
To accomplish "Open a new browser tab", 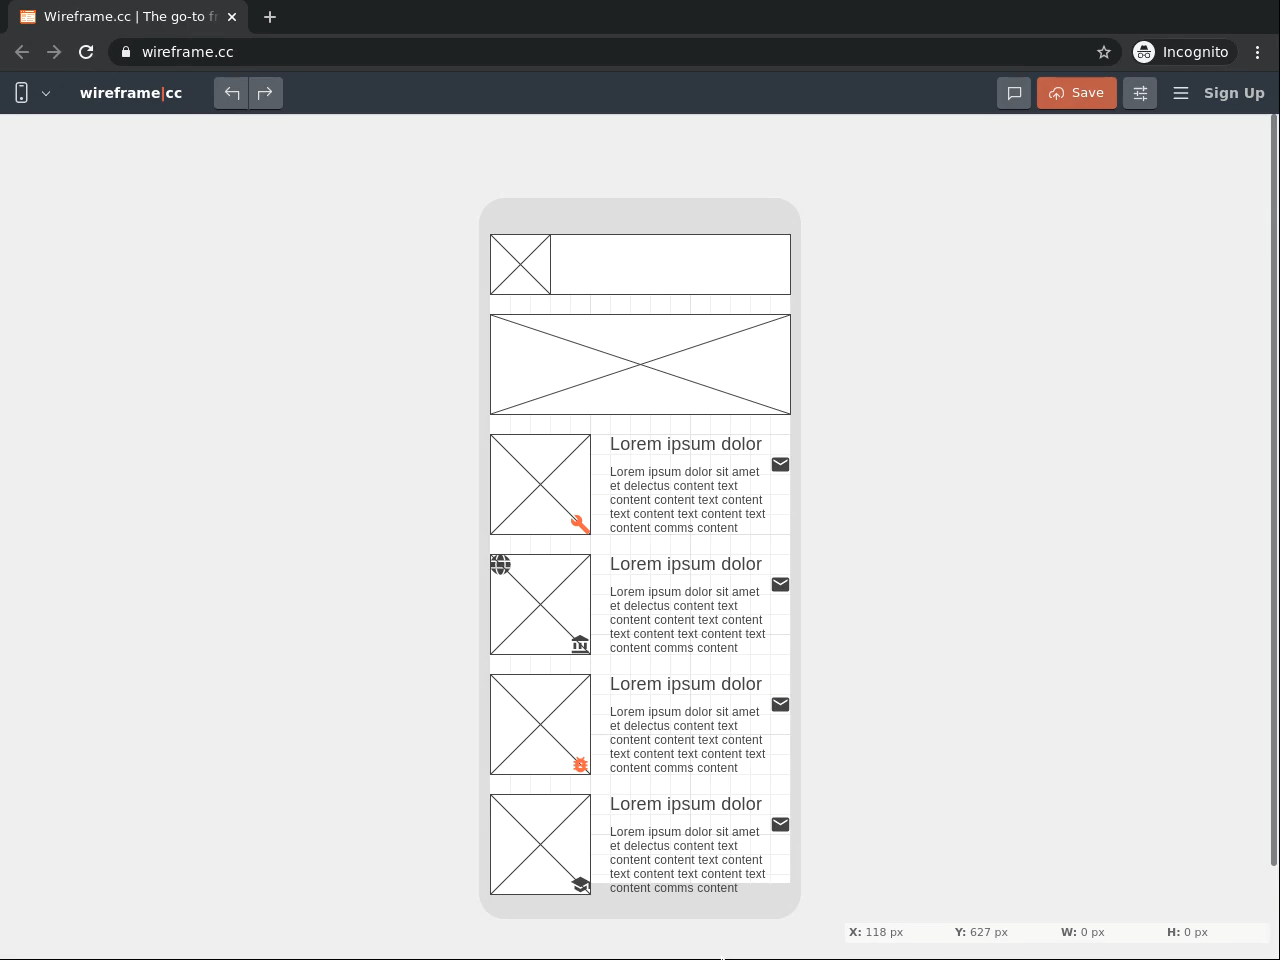I will click(x=270, y=17).
